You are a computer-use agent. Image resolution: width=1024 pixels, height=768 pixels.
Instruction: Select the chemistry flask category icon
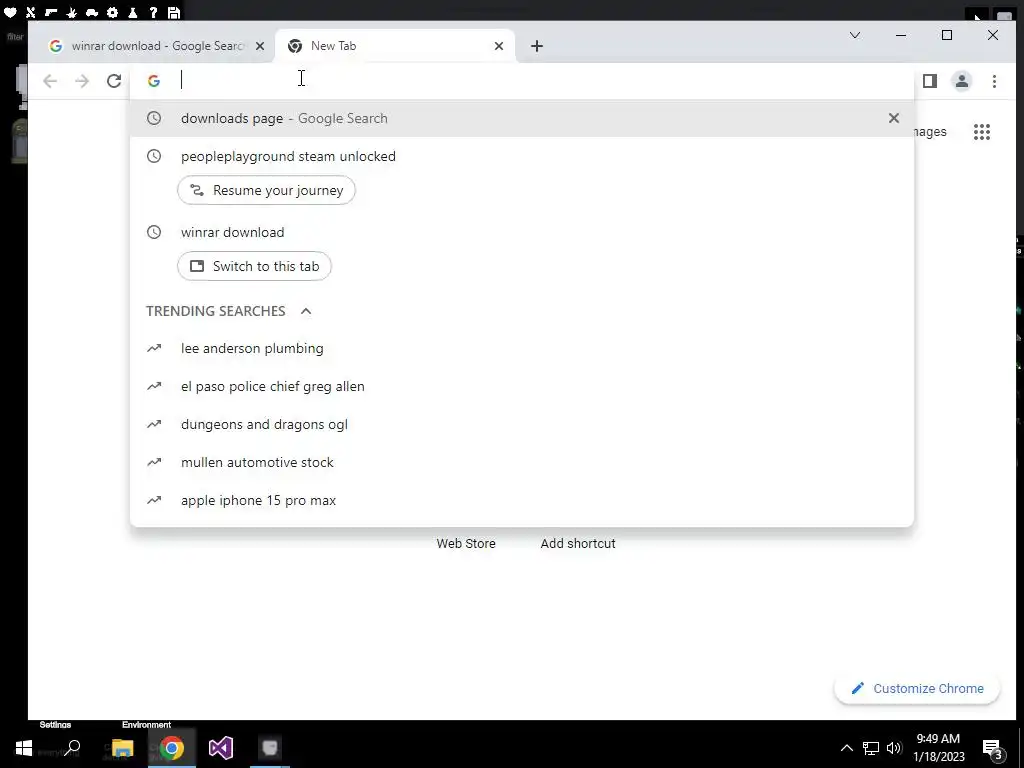coord(133,12)
